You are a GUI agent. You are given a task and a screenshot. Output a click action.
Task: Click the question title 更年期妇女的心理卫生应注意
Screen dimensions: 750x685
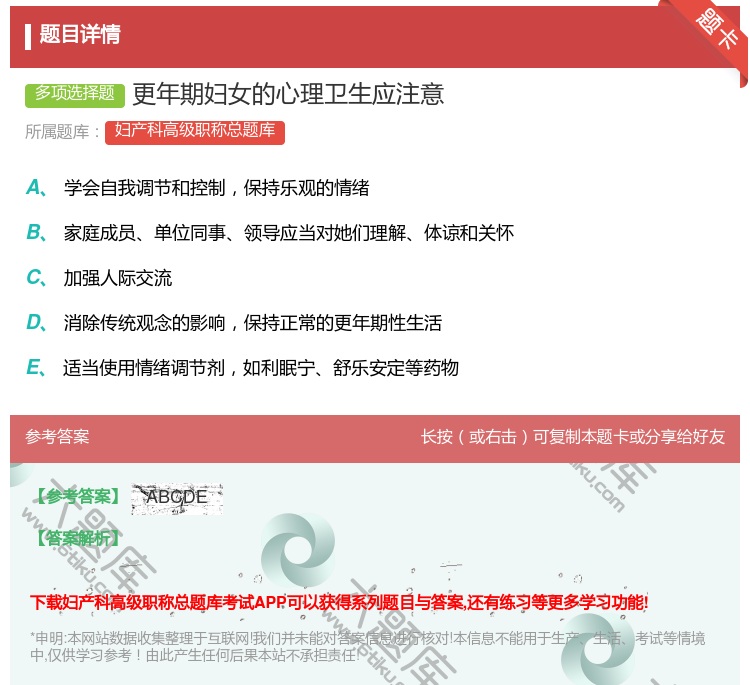click(288, 94)
